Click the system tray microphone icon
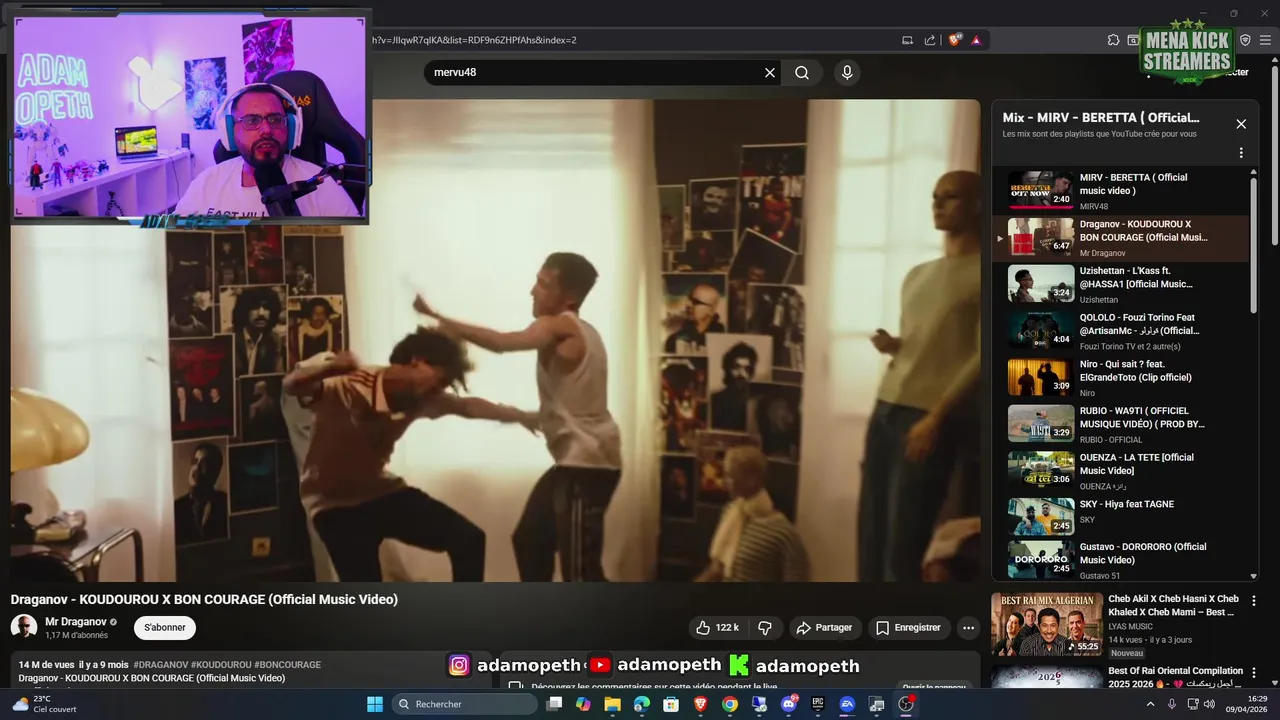Screen dimensions: 1280x720 click(1172, 704)
